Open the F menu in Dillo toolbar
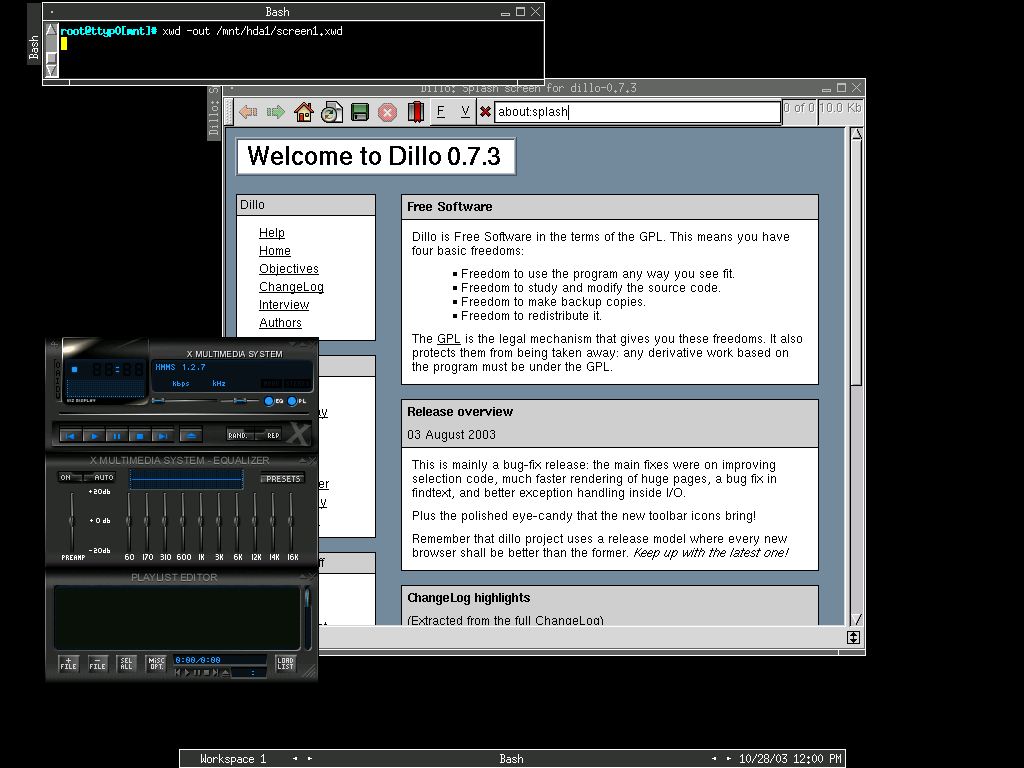The width and height of the screenshot is (1024, 768). pyautogui.click(x=441, y=112)
